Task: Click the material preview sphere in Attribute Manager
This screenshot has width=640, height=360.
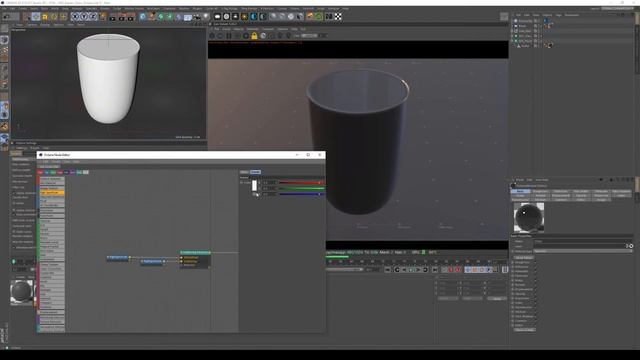Action: 529,218
